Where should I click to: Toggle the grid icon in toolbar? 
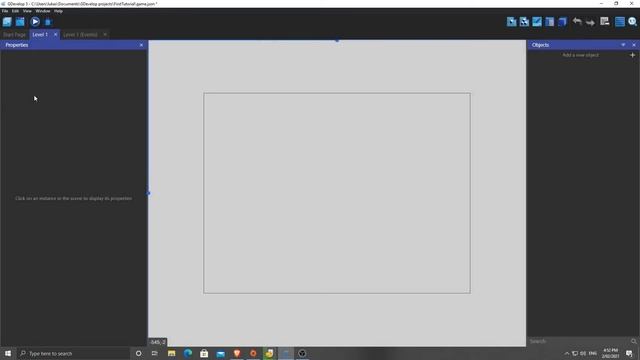point(620,22)
